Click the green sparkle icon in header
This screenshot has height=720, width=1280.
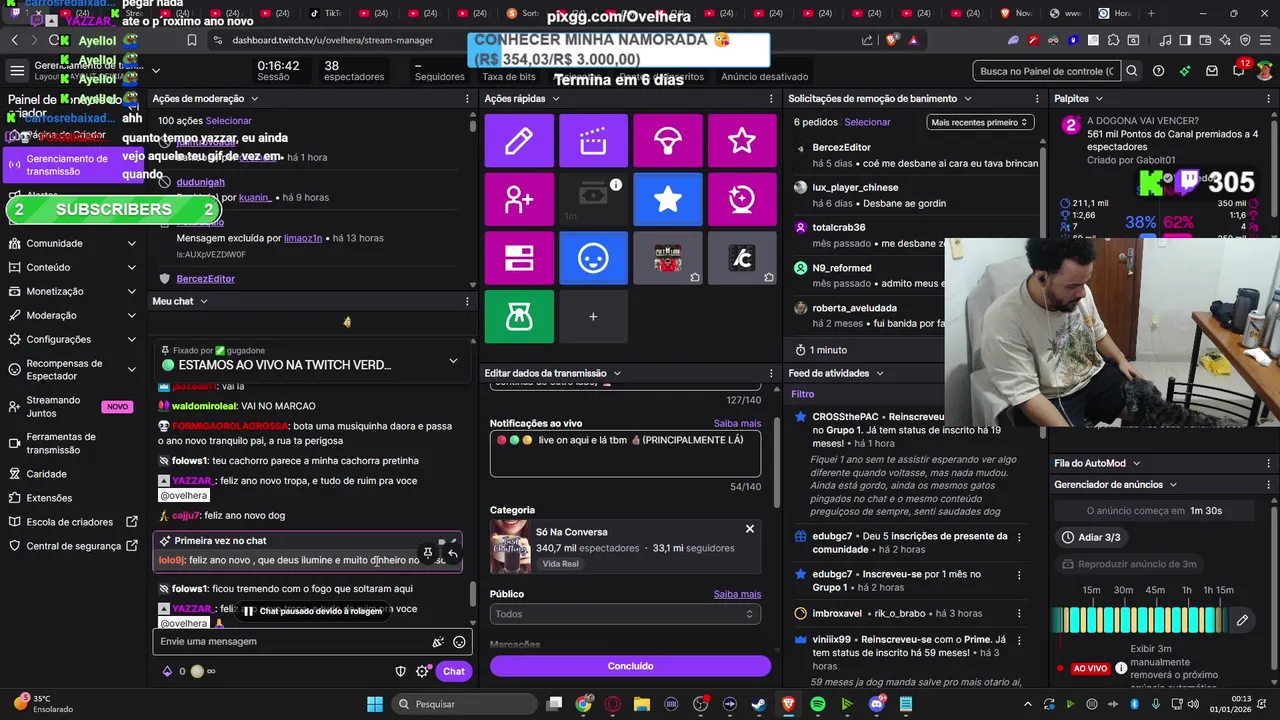[1185, 71]
